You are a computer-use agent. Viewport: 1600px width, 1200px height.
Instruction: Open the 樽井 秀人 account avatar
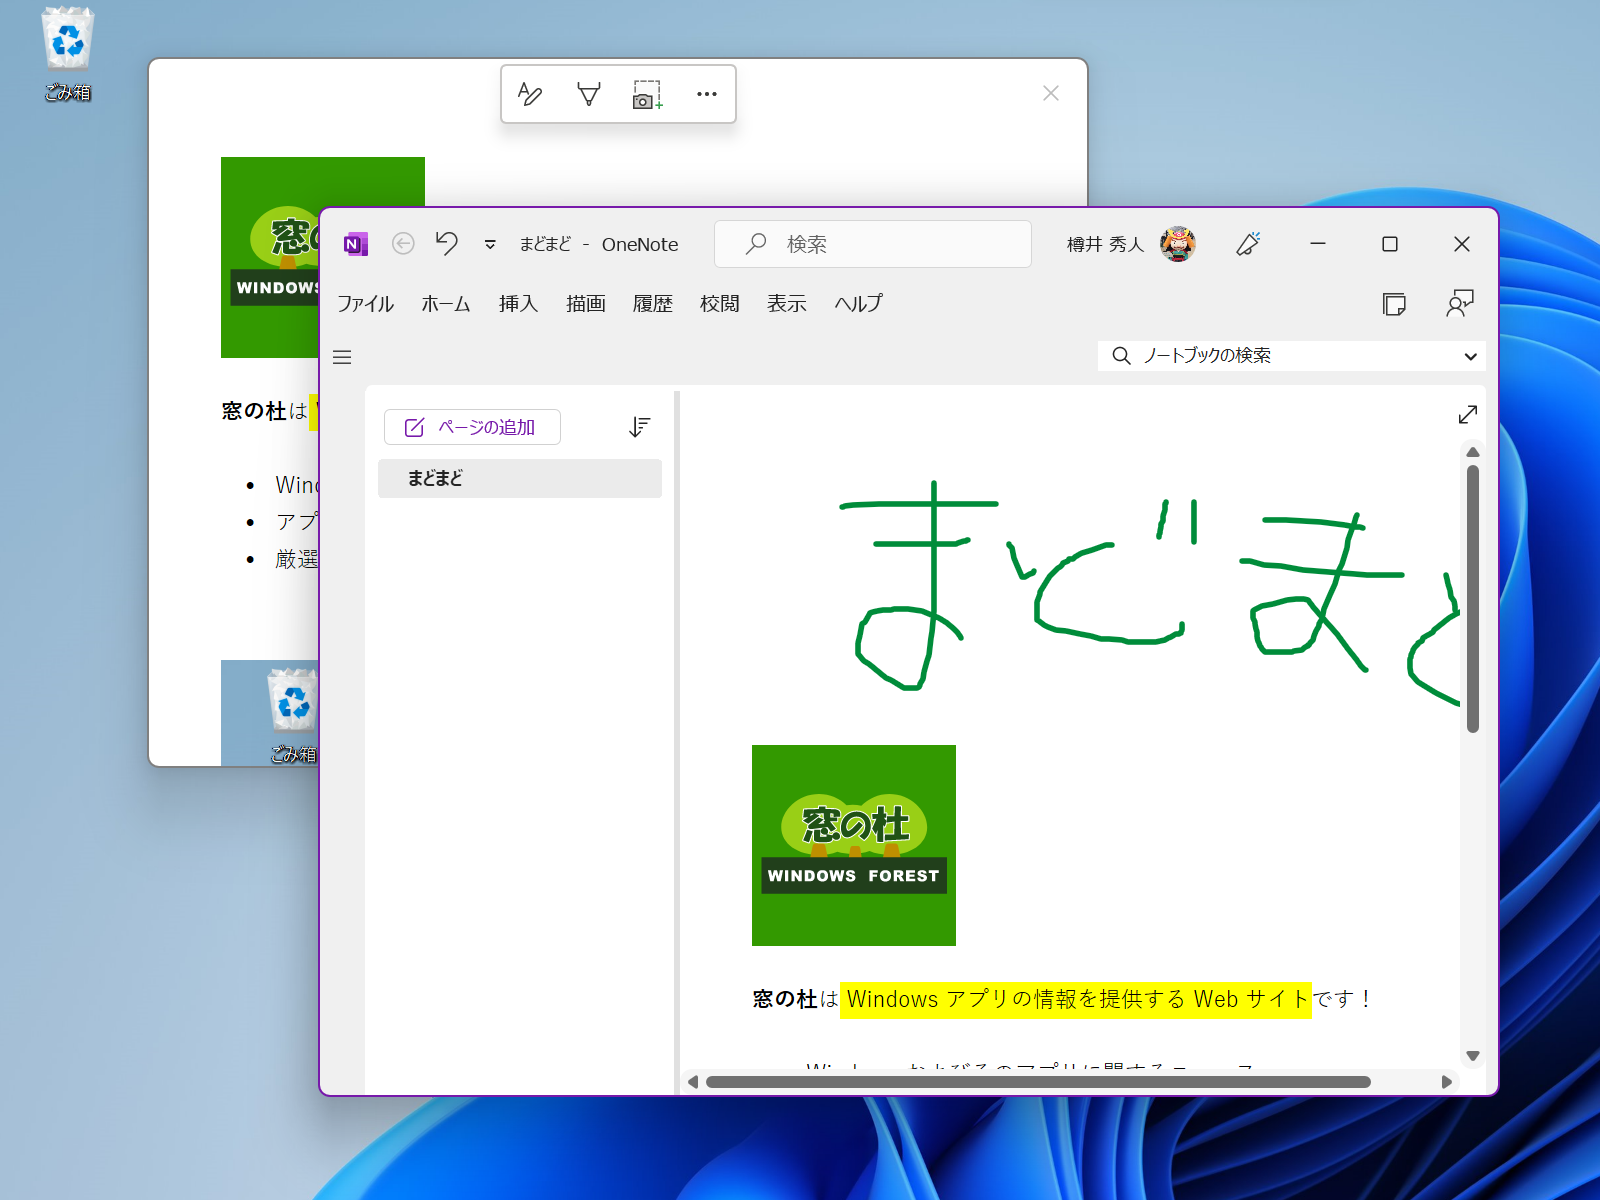coord(1180,243)
